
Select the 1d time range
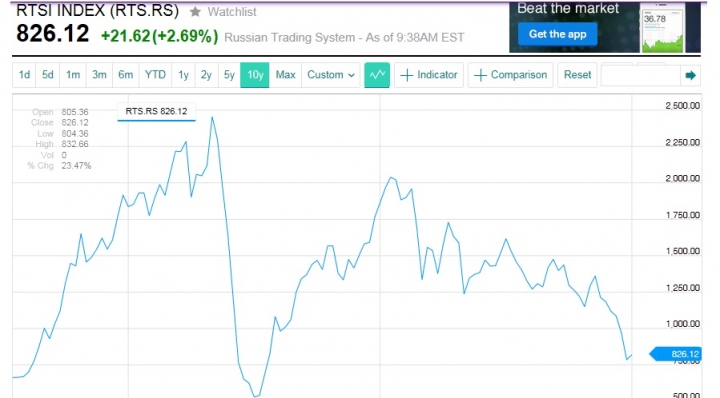(24, 75)
